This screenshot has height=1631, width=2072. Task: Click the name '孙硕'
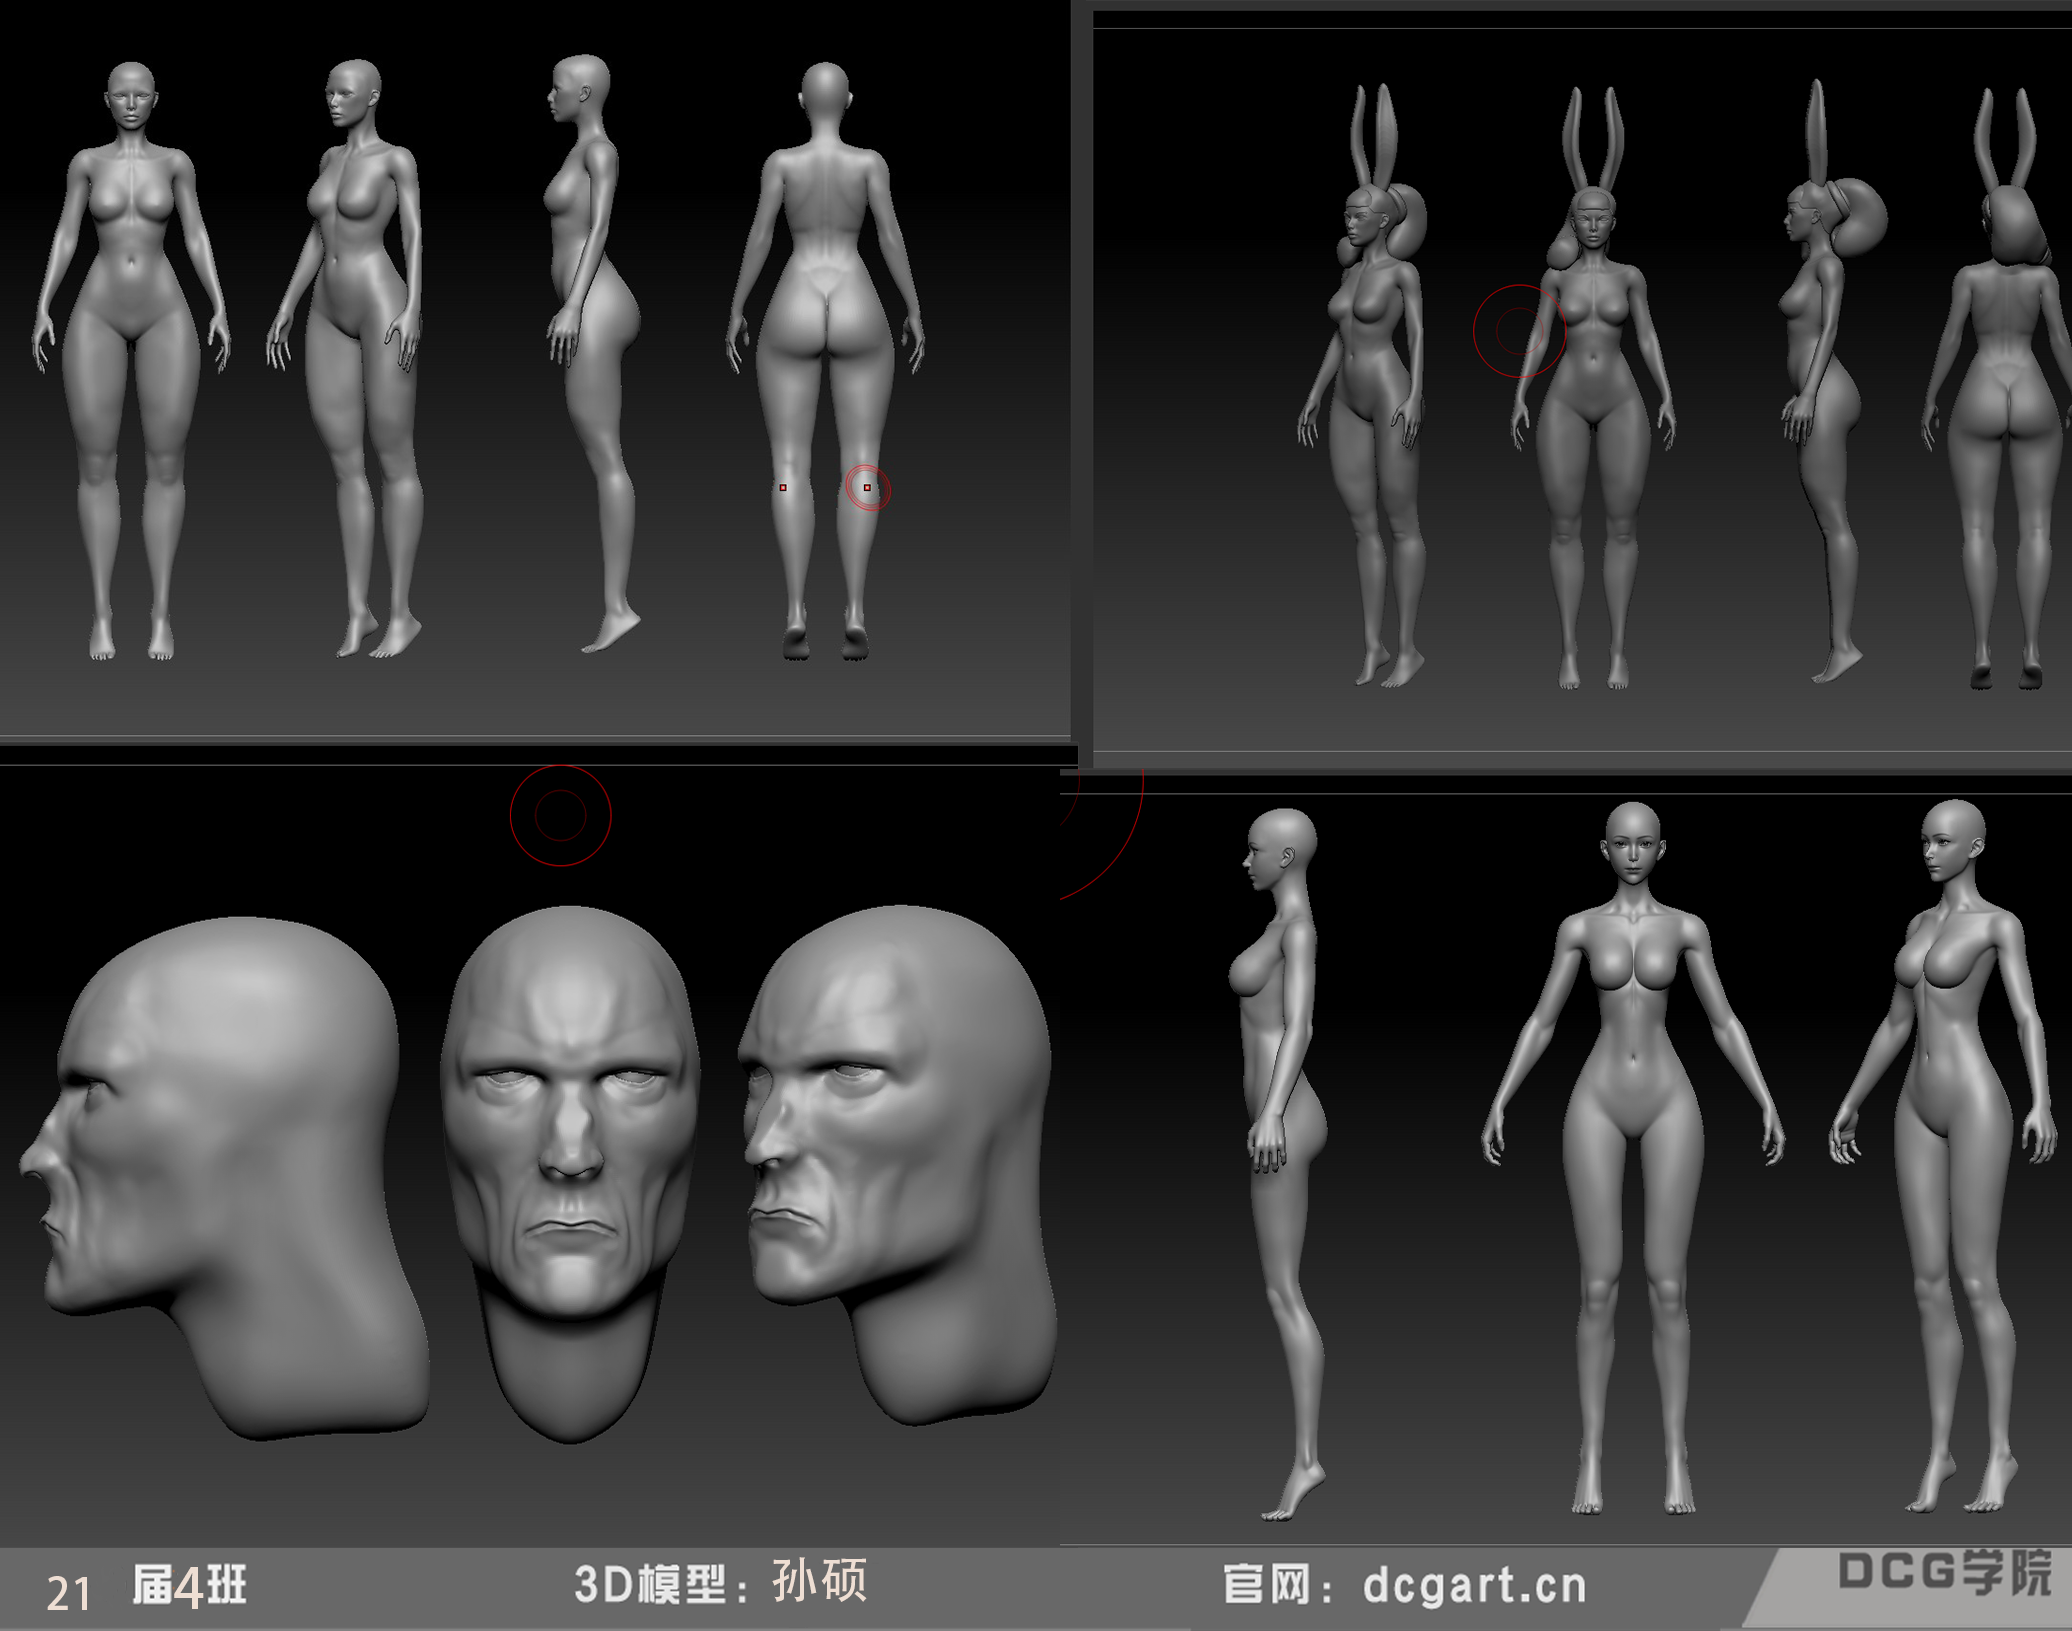pos(819,1581)
